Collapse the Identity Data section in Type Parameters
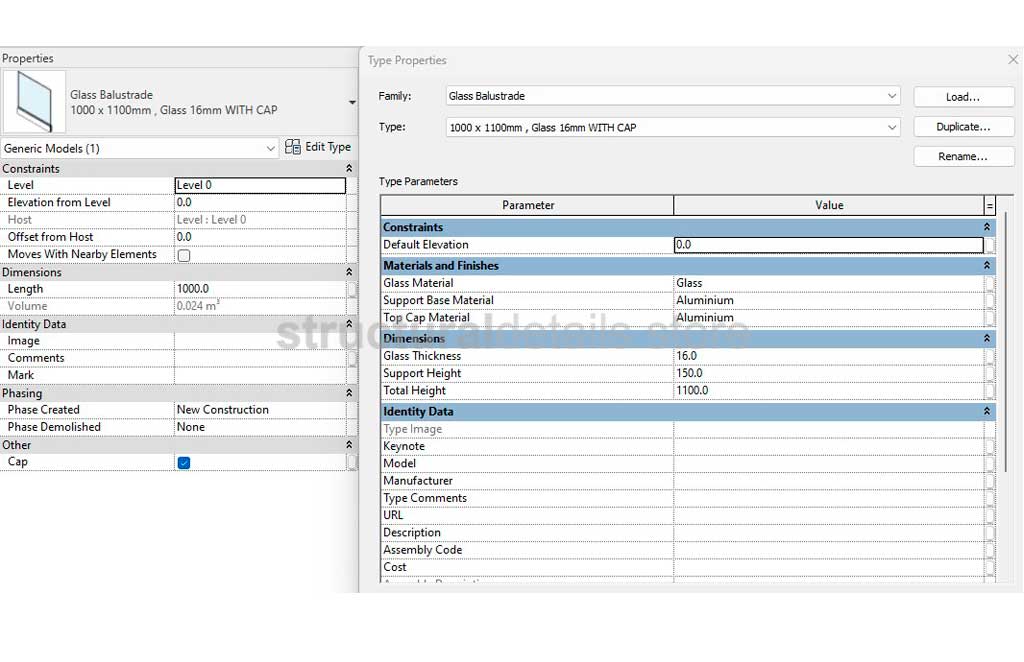The width and height of the screenshot is (1024, 662). [987, 412]
